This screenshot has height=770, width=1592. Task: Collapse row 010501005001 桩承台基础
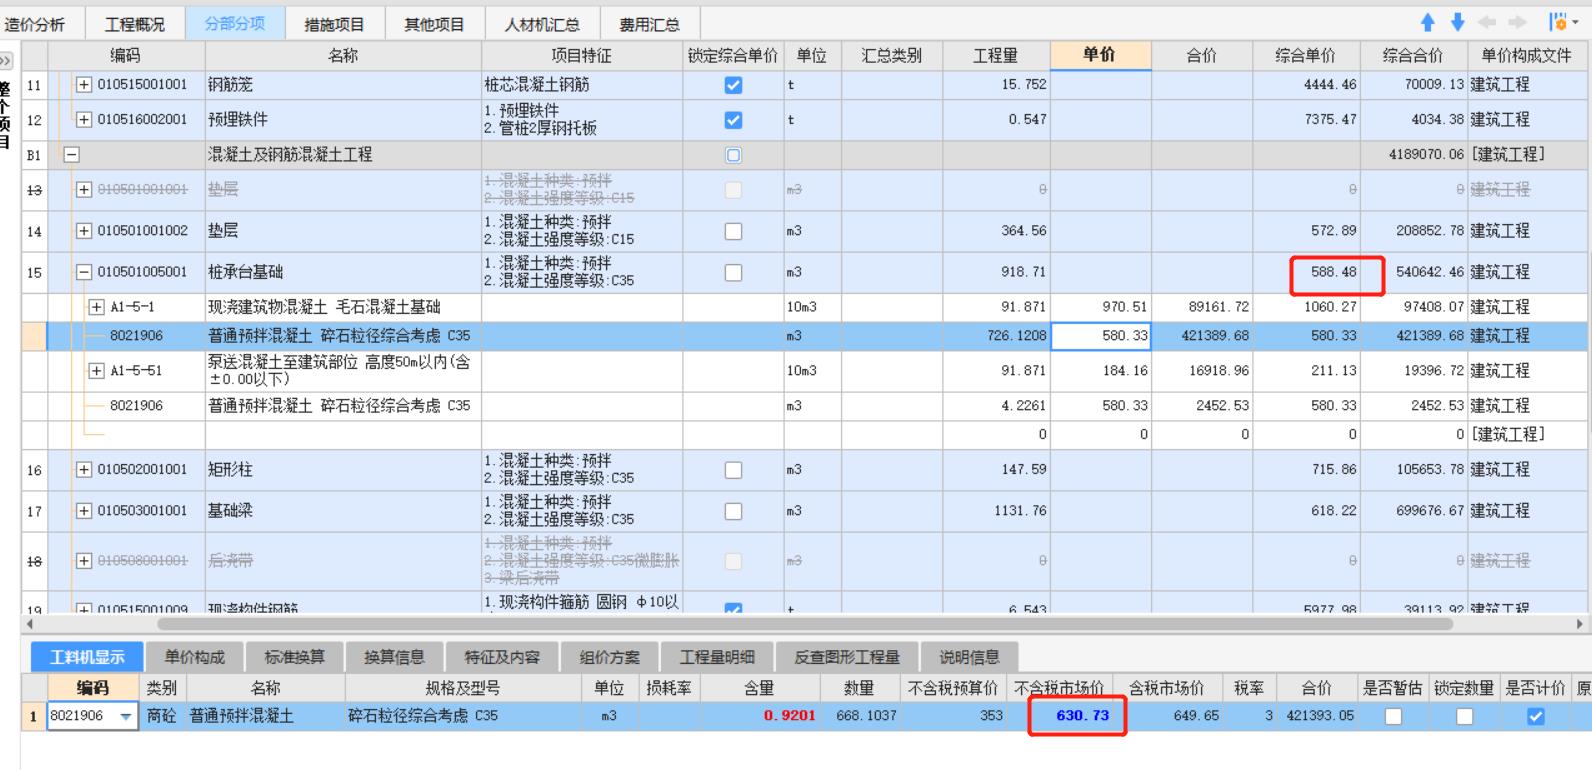(84, 272)
